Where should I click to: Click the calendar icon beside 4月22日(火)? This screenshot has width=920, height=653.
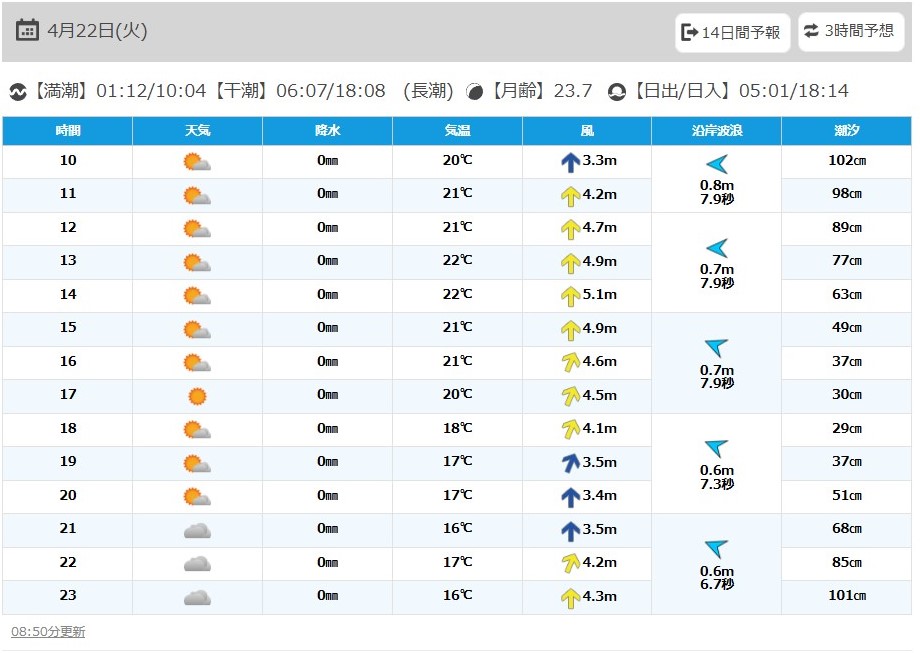pos(27,30)
